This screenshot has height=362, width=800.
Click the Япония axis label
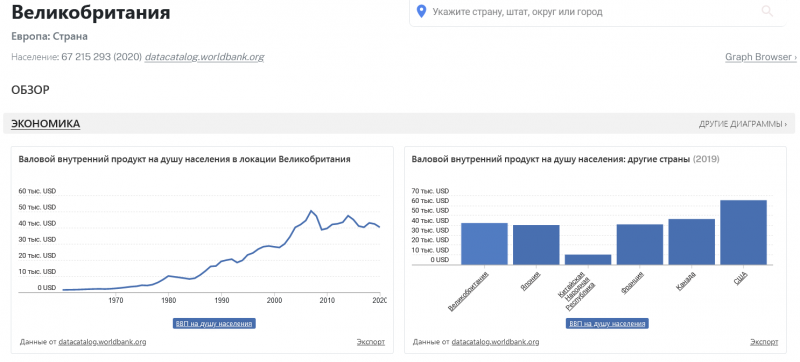coord(531,280)
